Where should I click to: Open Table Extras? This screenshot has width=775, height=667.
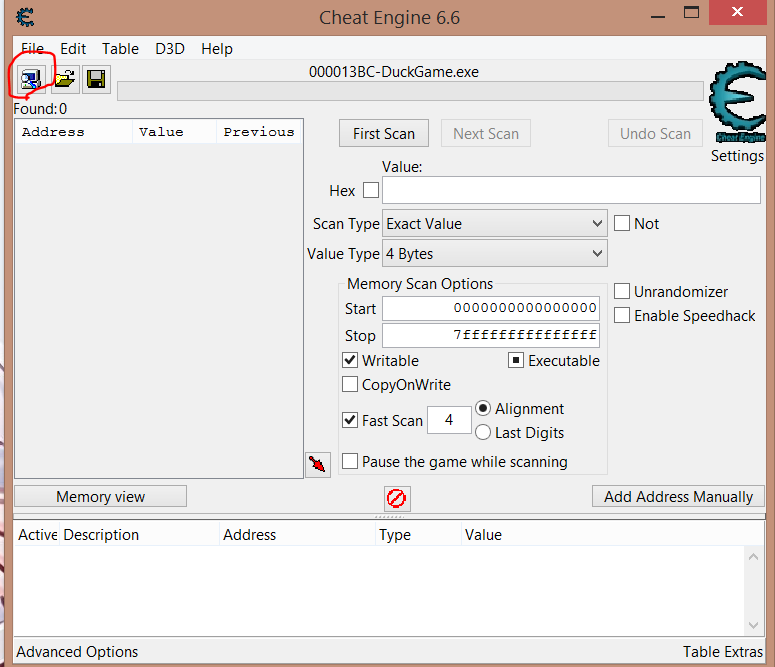coord(723,652)
